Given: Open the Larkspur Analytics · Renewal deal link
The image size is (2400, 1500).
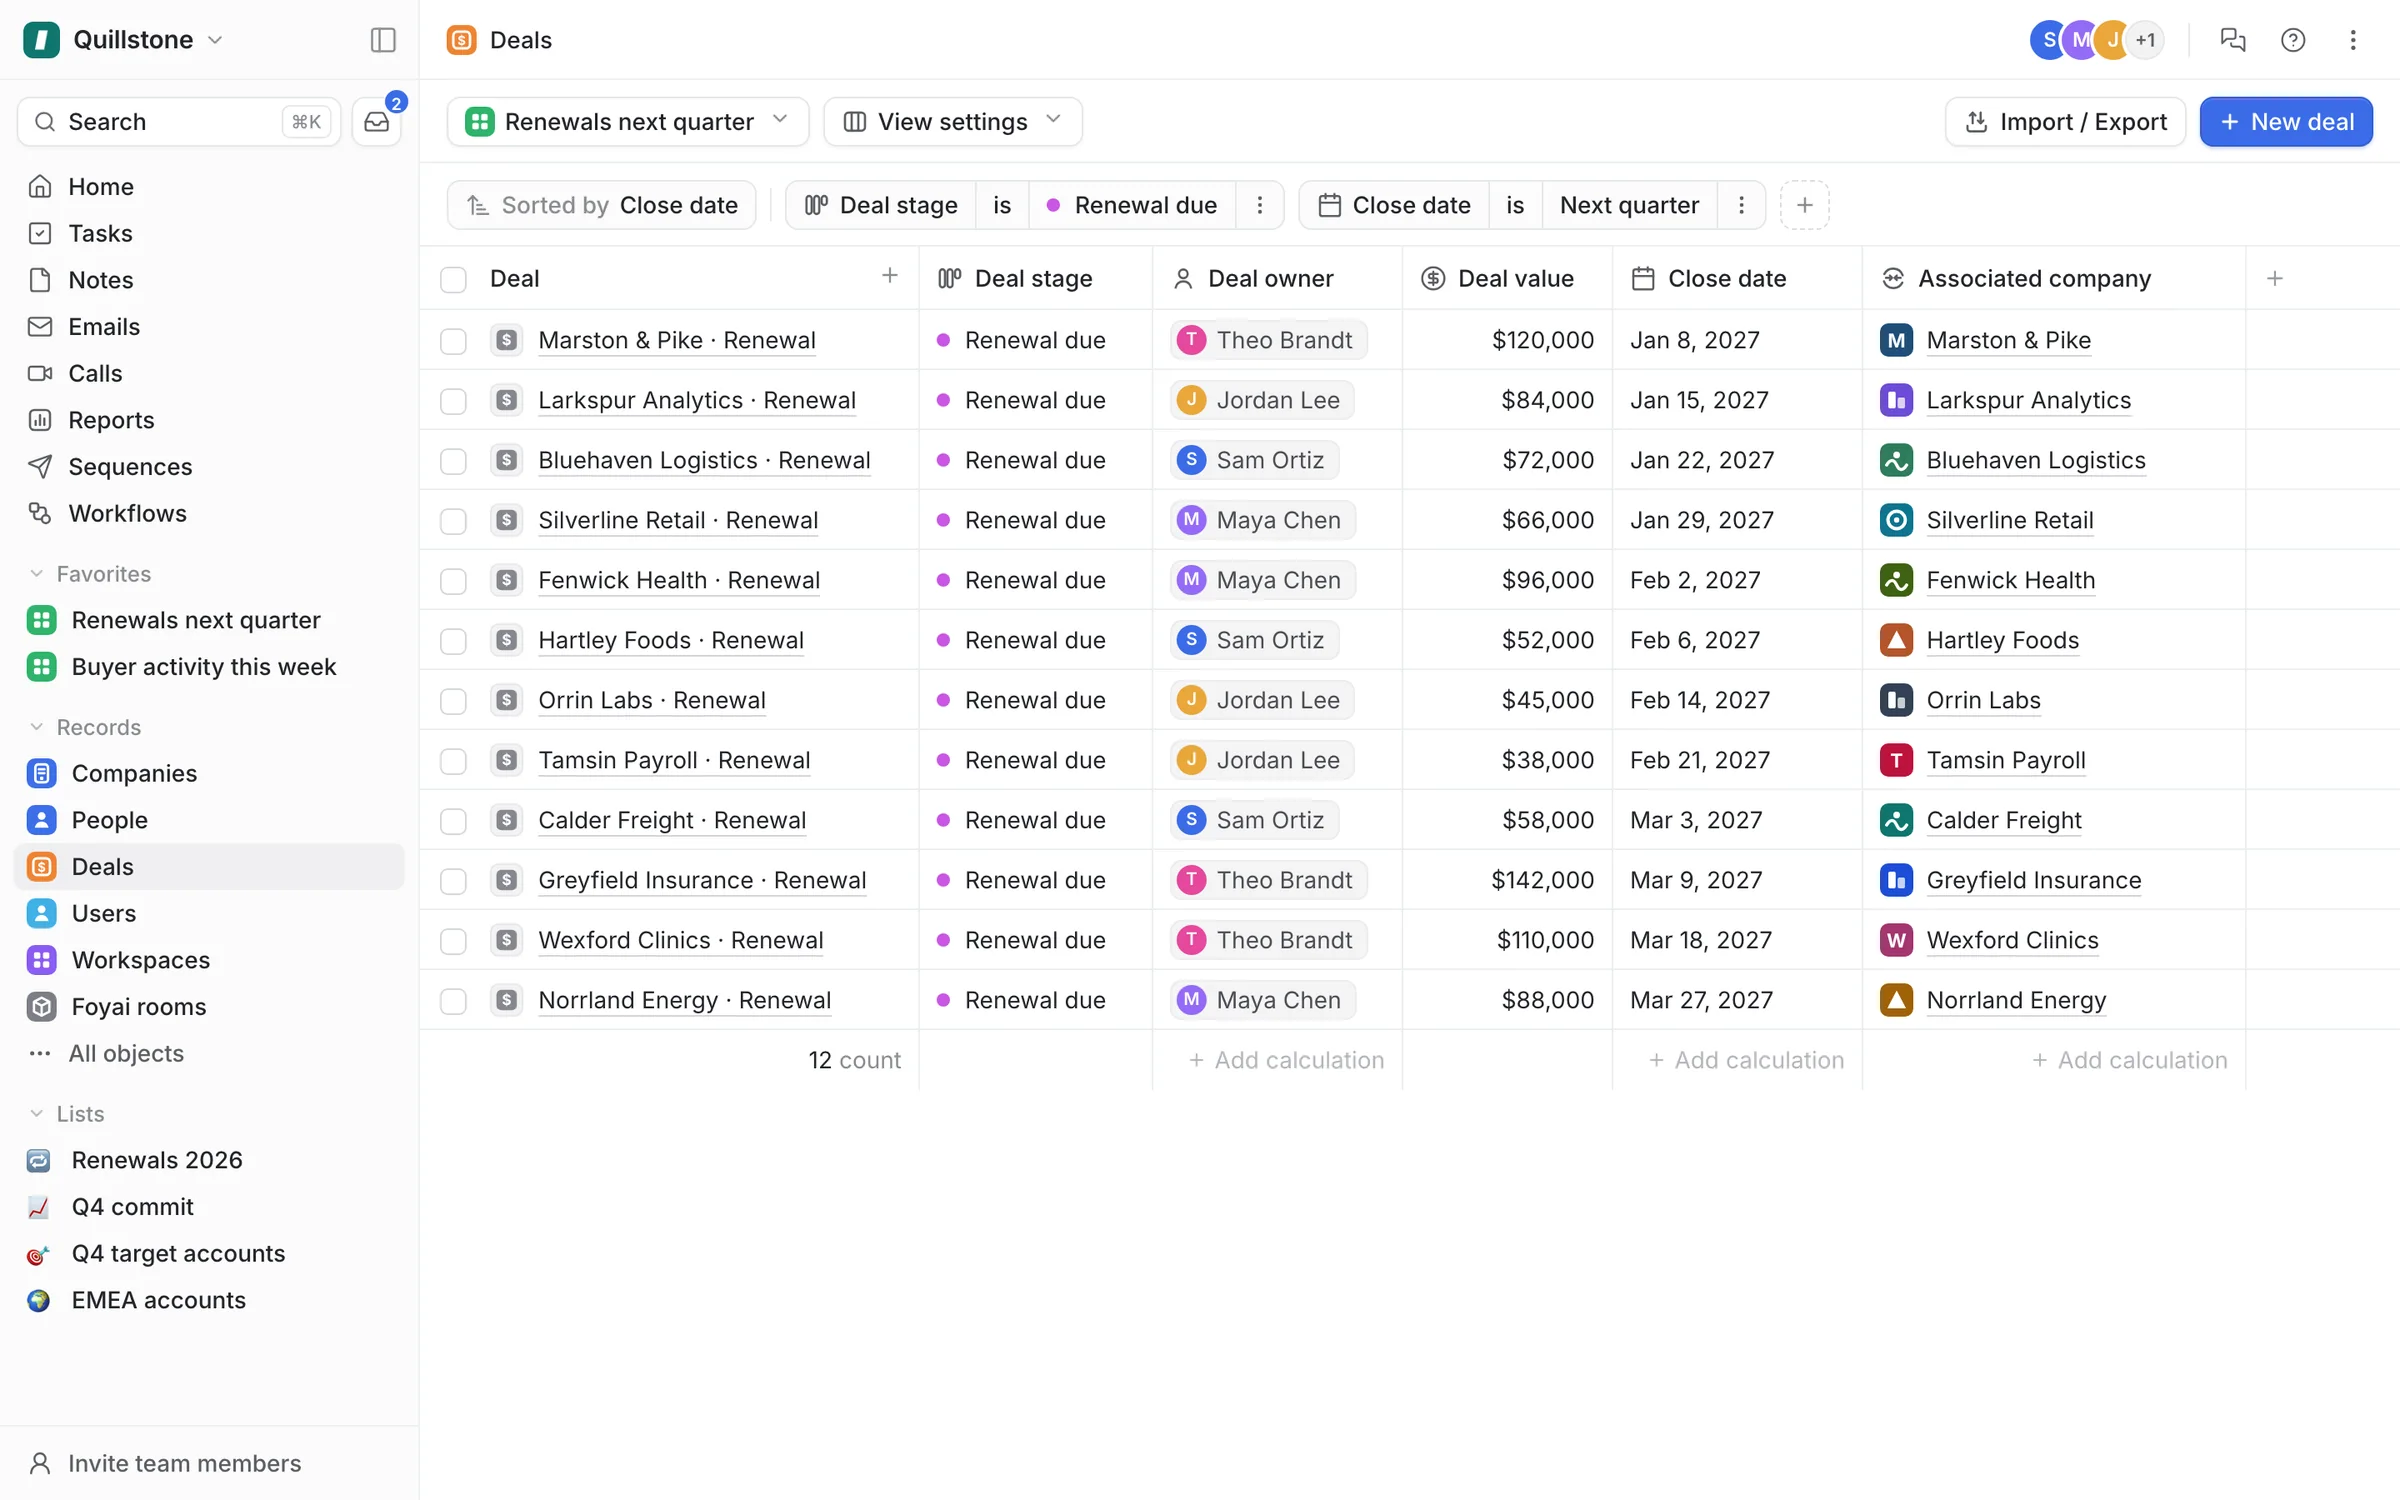Looking at the screenshot, I should pos(697,400).
